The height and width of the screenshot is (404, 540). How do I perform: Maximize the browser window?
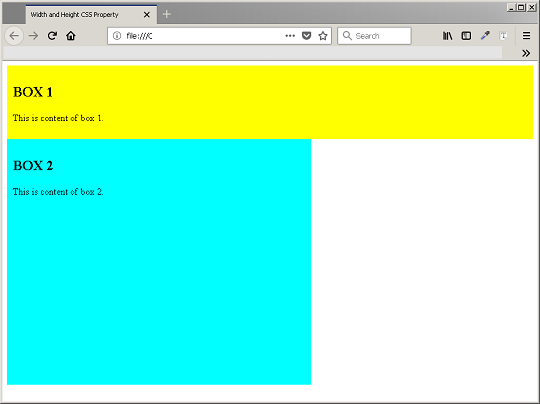521,7
